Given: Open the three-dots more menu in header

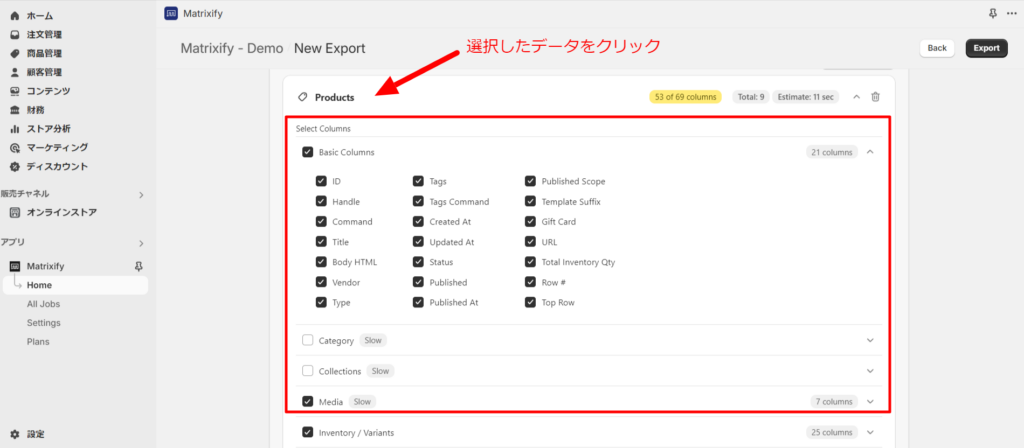Looking at the screenshot, I should point(1012,13).
